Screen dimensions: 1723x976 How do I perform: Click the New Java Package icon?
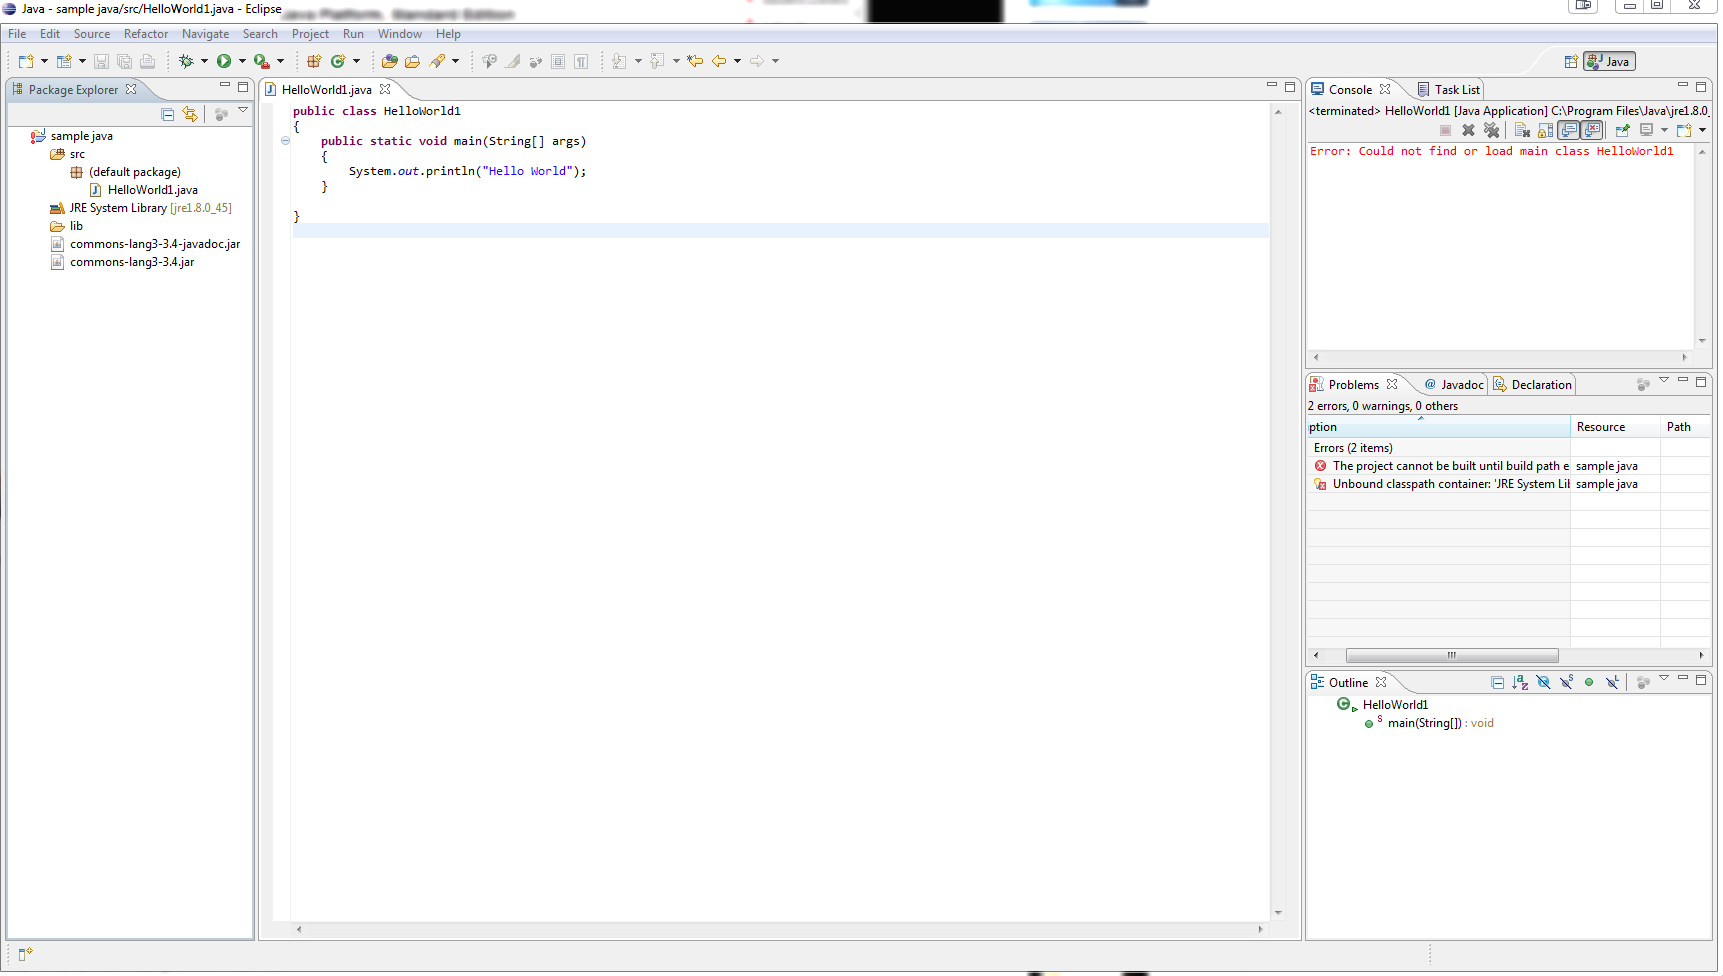tap(314, 61)
